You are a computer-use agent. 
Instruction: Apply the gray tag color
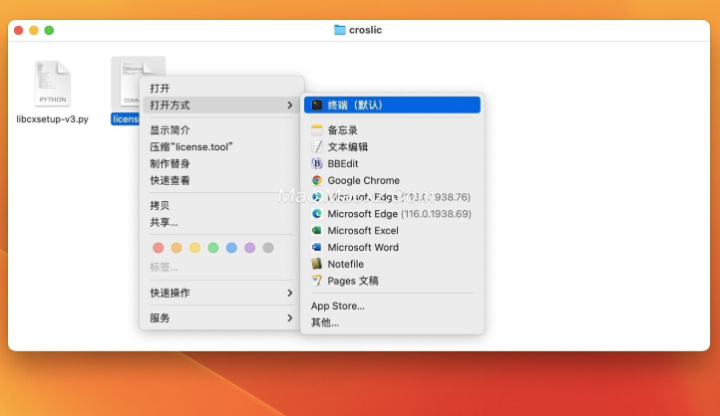(268, 248)
